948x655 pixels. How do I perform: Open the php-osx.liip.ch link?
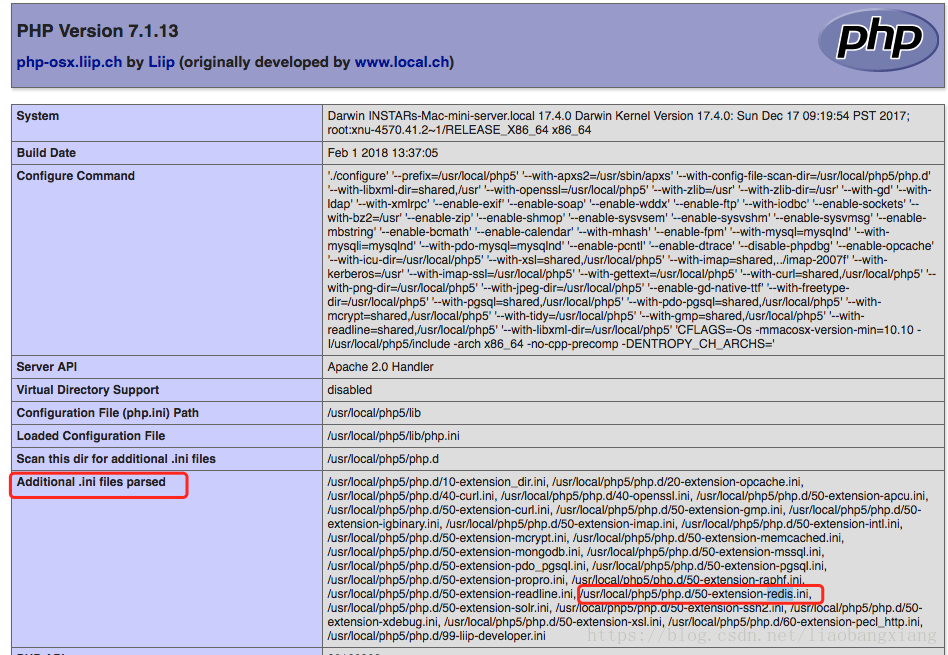69,62
